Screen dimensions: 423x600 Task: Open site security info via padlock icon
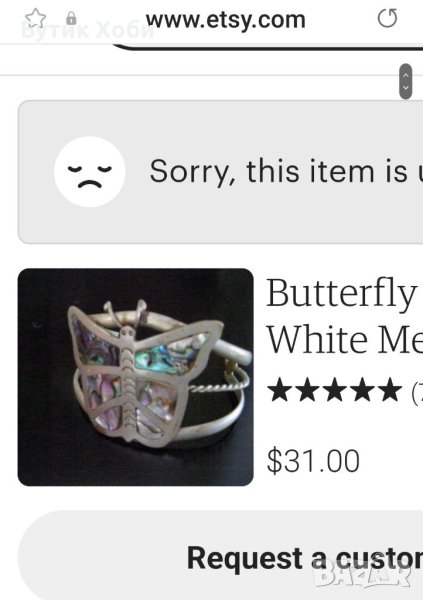tap(71, 18)
